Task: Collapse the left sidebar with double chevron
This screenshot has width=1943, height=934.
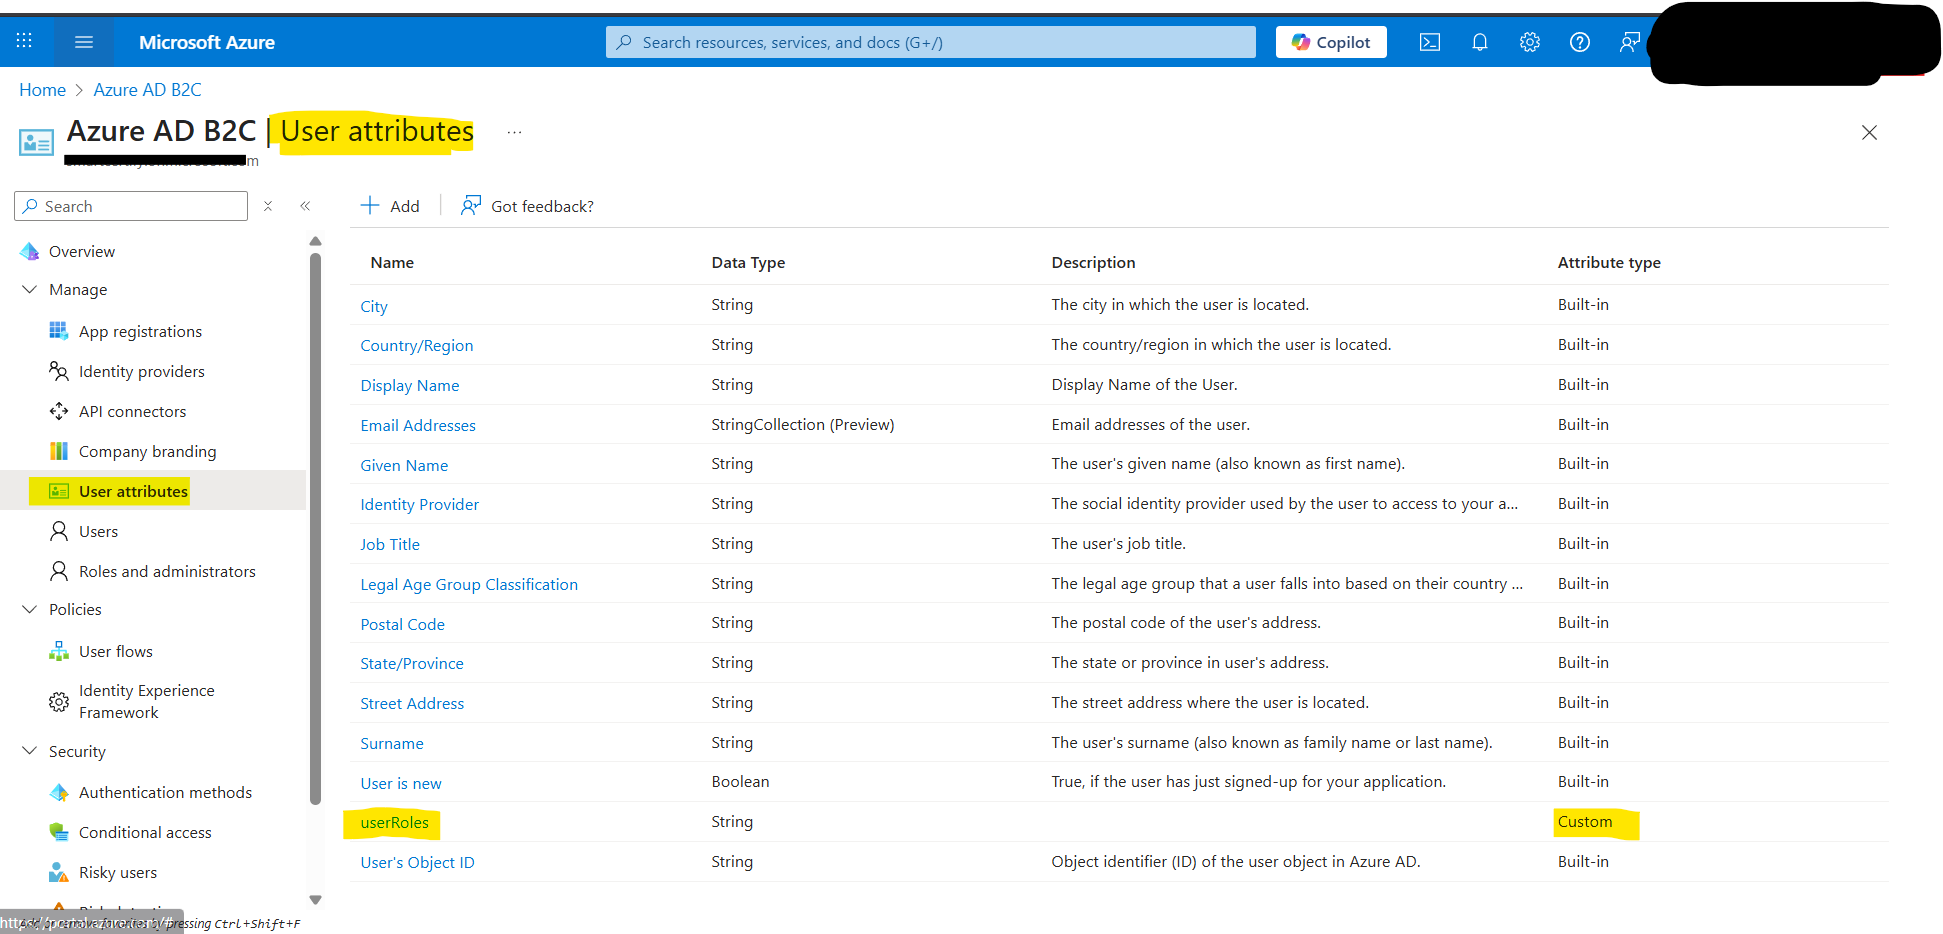Action: (x=306, y=205)
